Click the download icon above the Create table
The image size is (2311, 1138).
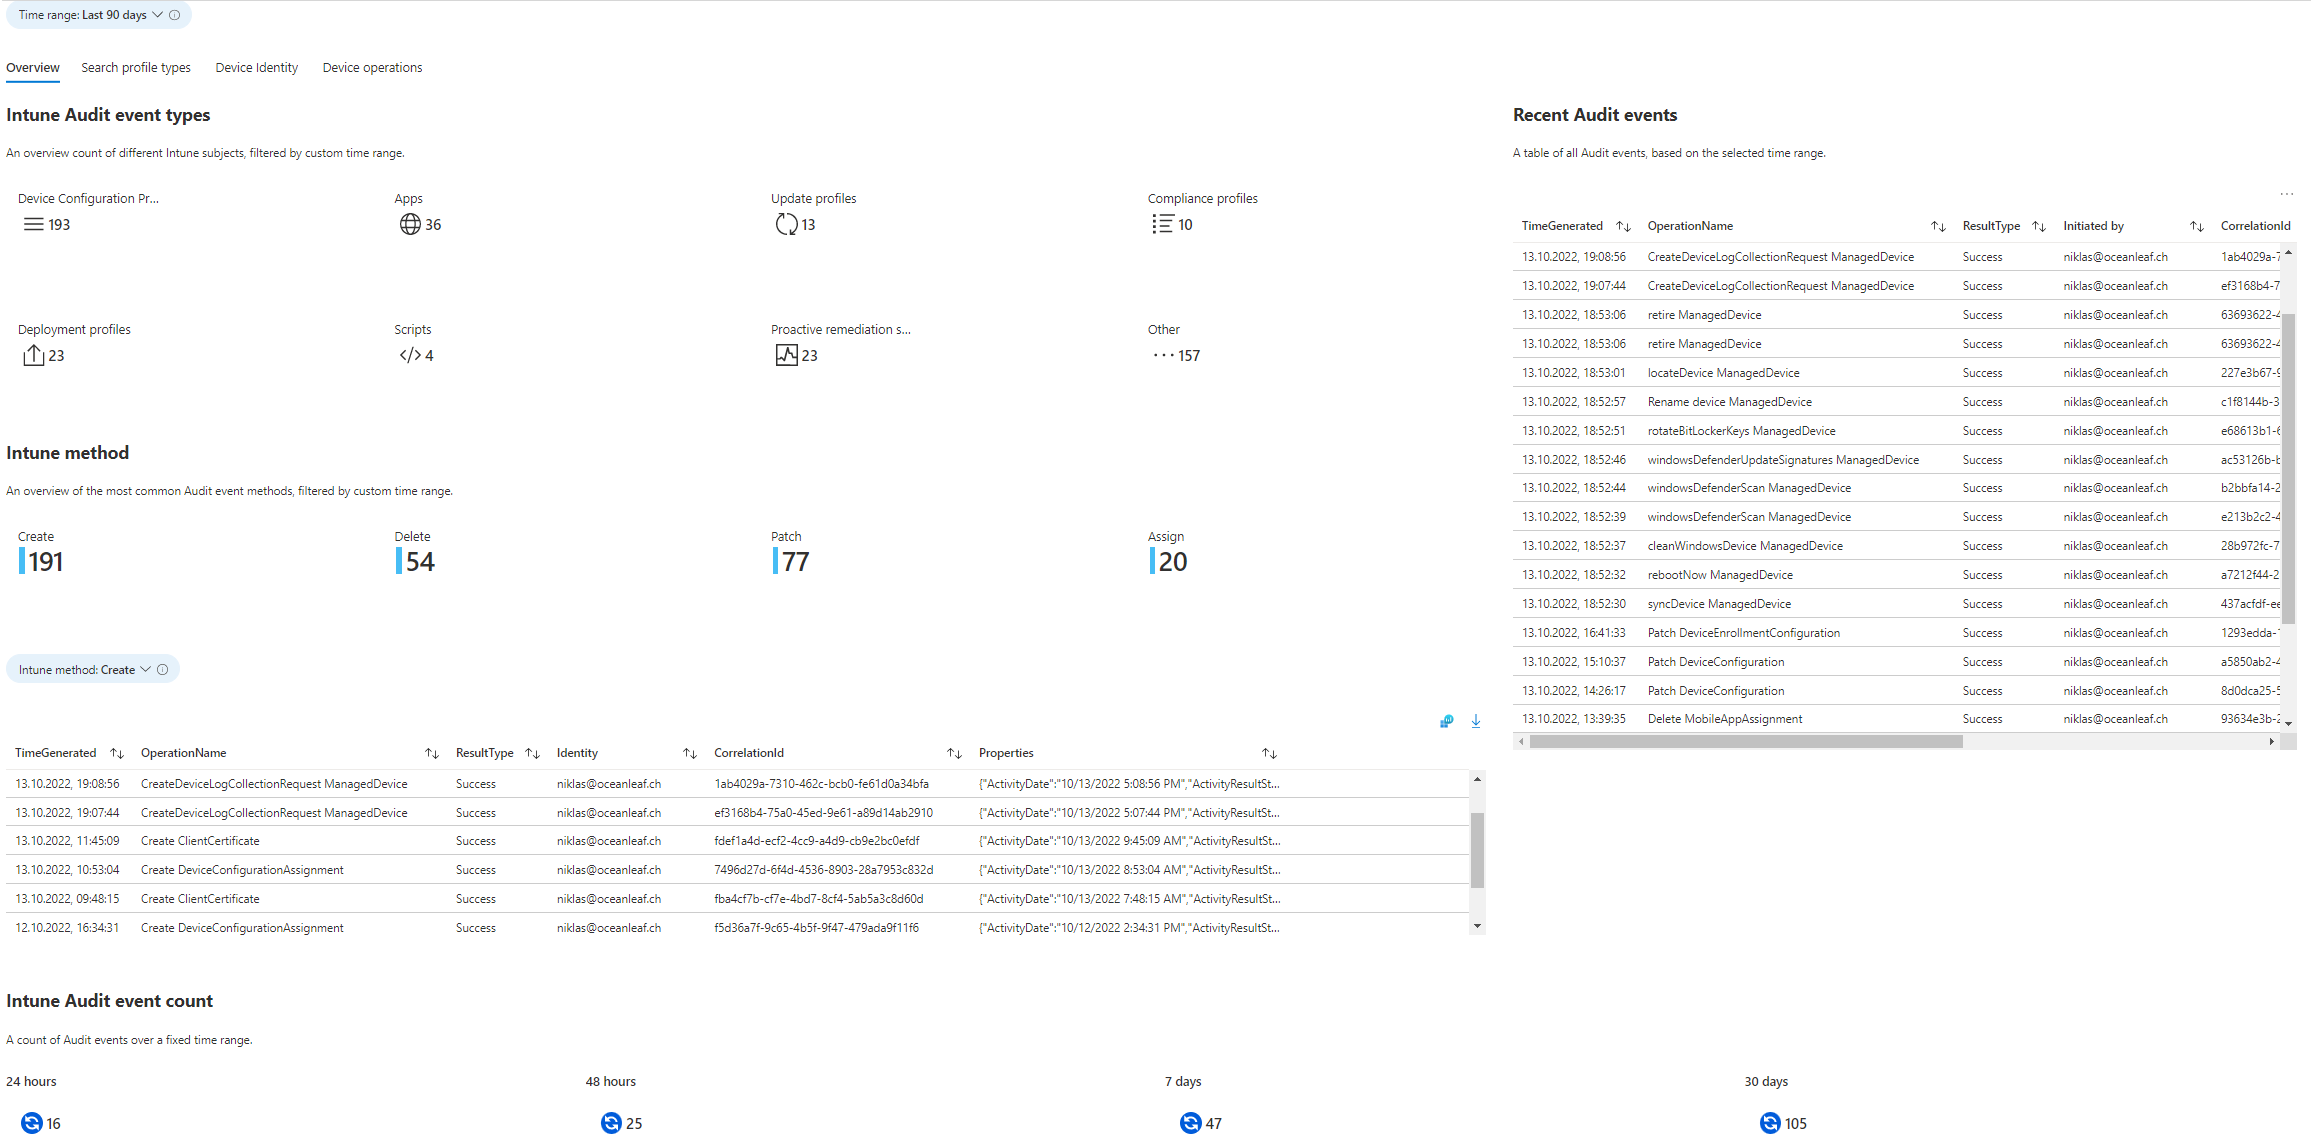coord(1475,721)
